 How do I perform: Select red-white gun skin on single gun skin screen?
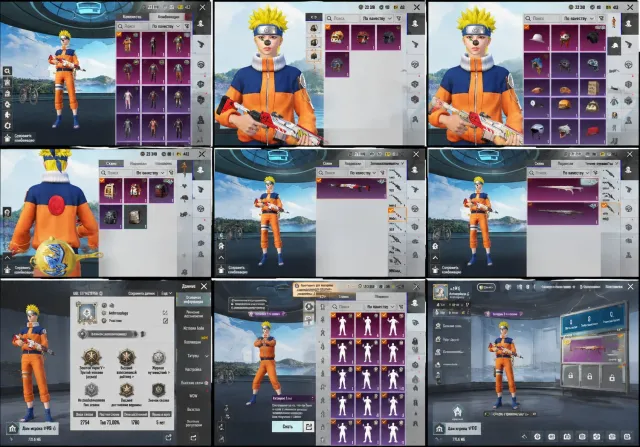pyautogui.click(x=351, y=189)
